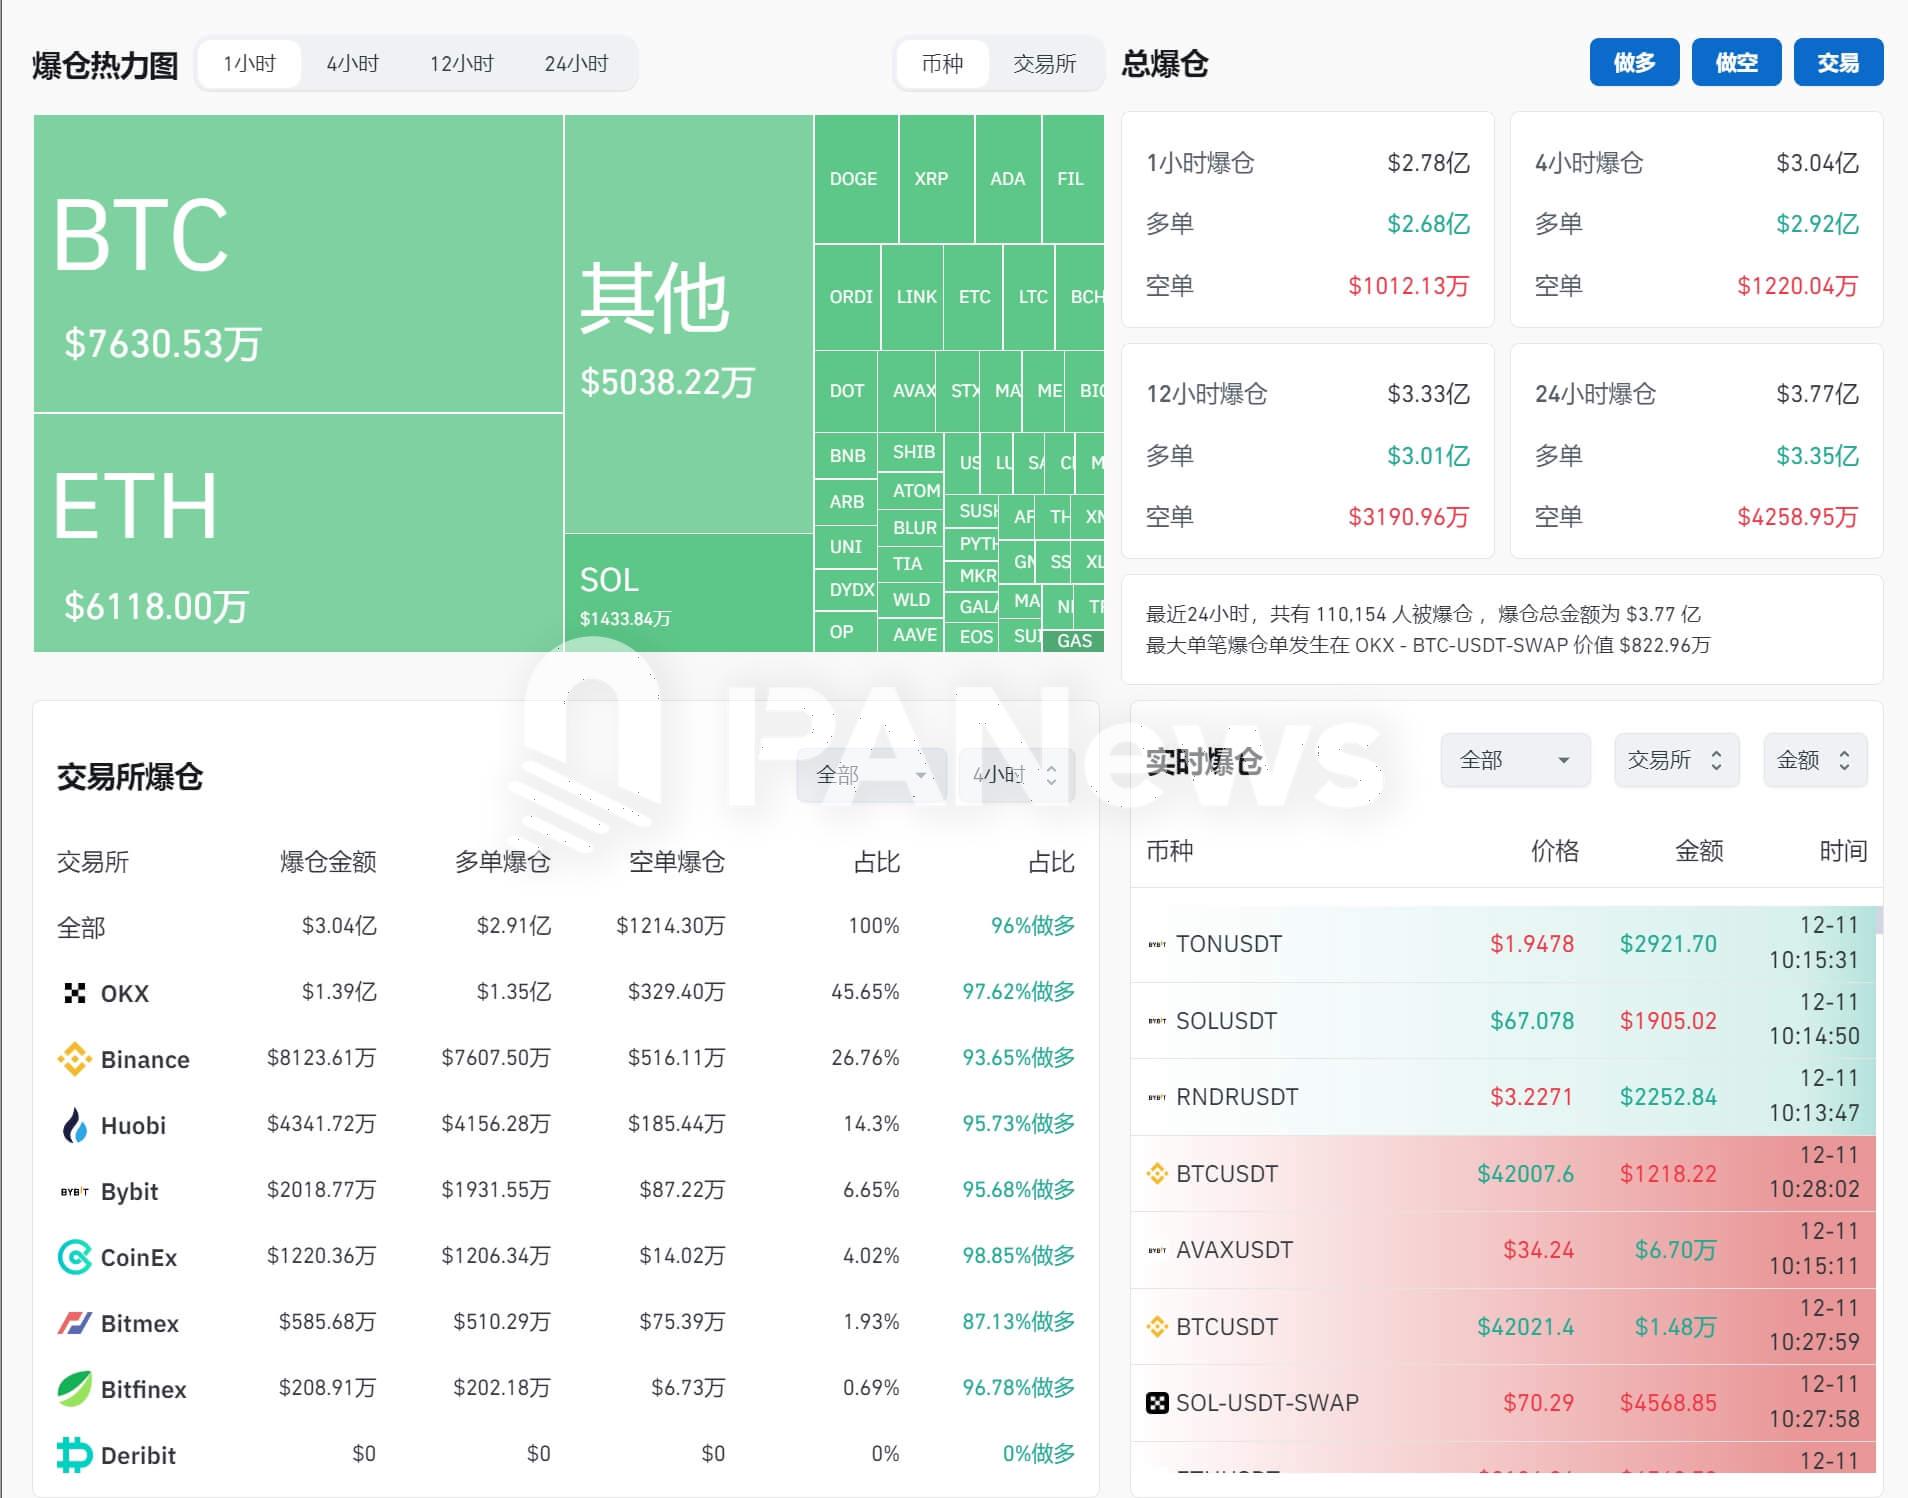The height and width of the screenshot is (1498, 1908).
Task: Click the ETC heatmap tile
Action: point(973,297)
